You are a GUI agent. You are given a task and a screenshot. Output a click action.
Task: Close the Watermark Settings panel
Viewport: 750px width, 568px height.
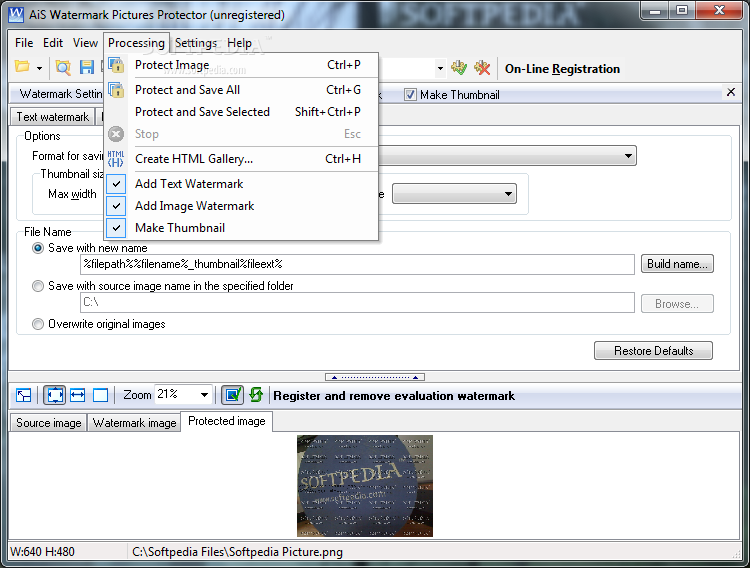point(731,92)
